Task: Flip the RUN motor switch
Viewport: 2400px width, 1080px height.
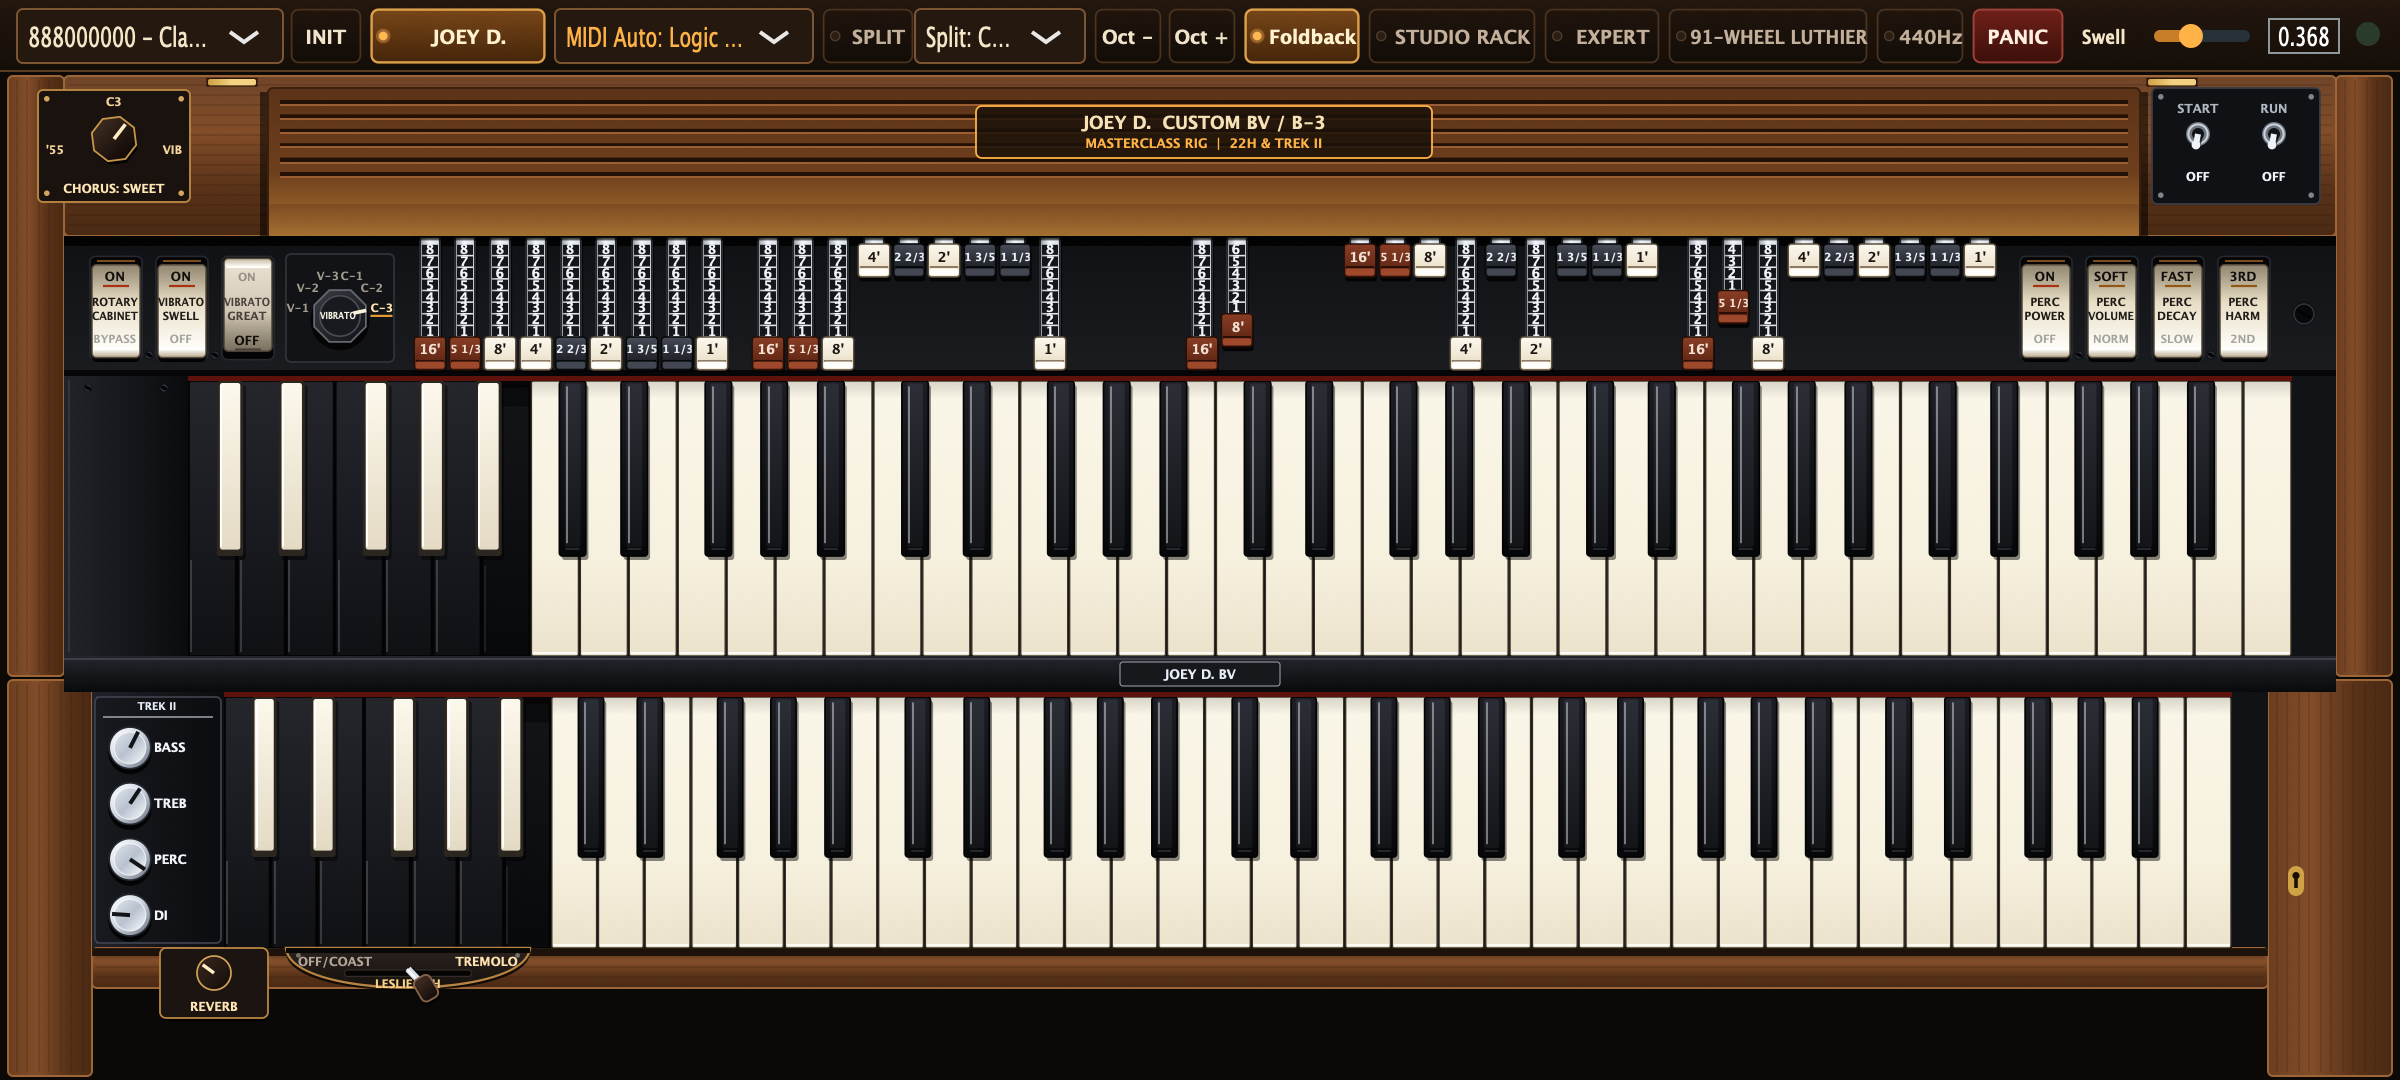Action: (x=2273, y=136)
